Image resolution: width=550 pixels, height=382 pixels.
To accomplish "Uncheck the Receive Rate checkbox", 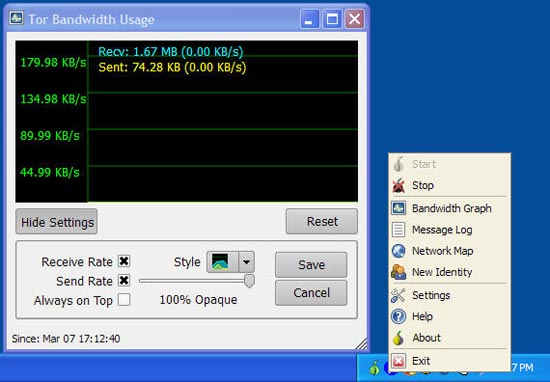I will pos(124,261).
